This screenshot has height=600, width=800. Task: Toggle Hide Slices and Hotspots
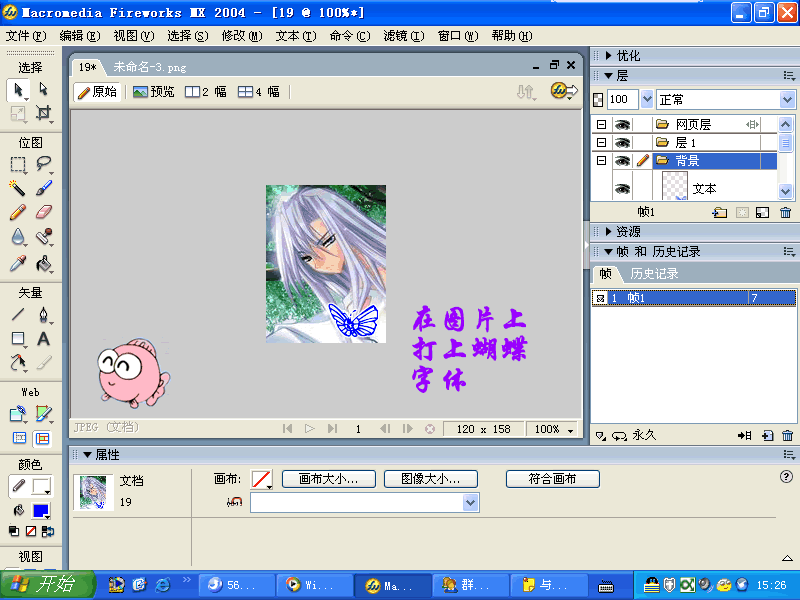pyautogui.click(x=19, y=438)
